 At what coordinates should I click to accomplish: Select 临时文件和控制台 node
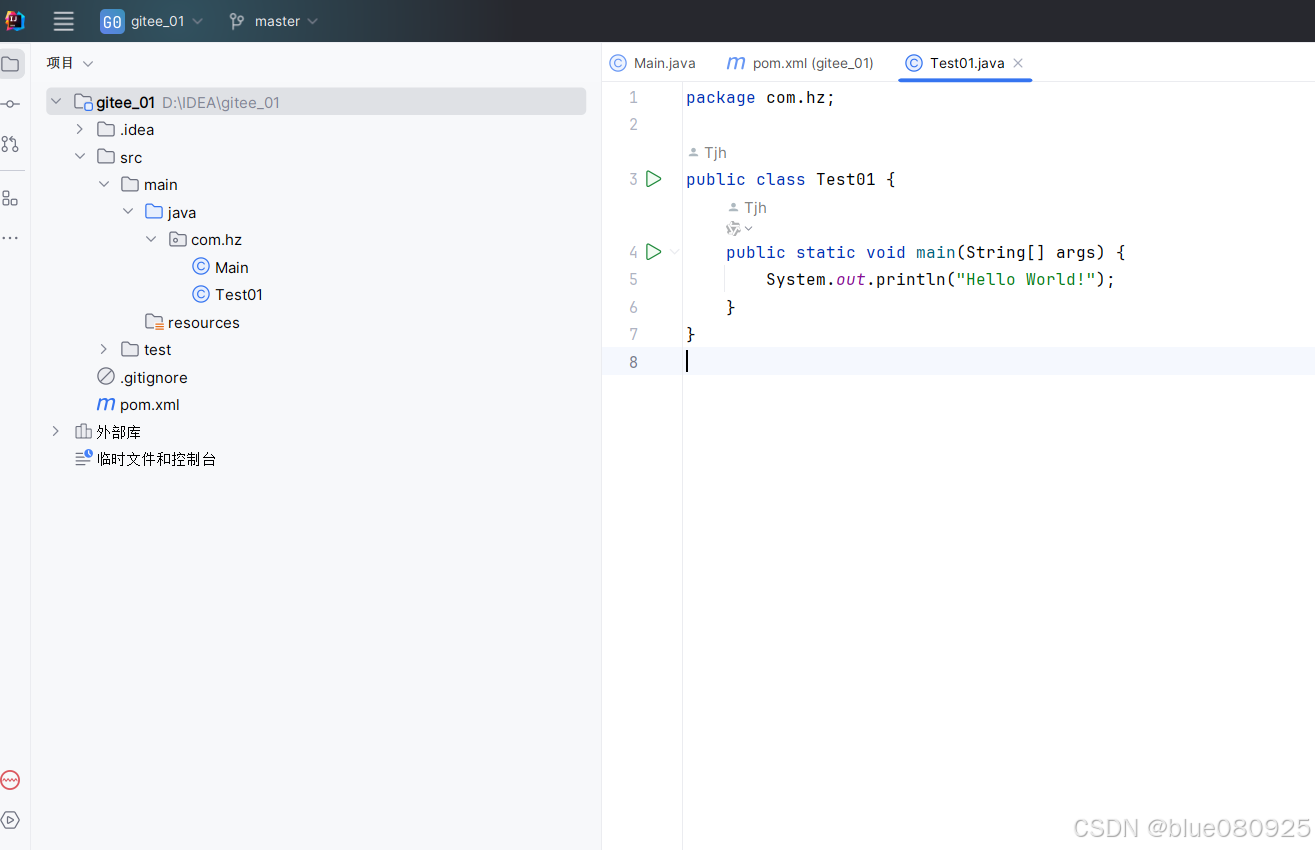point(157,459)
